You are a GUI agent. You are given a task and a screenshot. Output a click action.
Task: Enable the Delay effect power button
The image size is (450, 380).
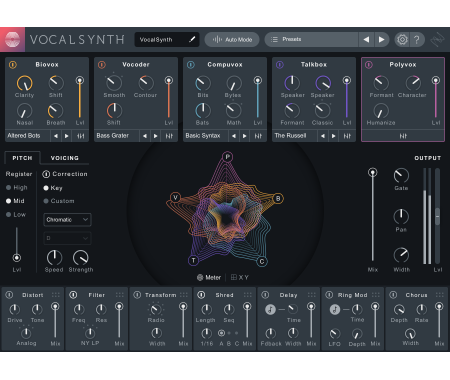[x=265, y=295]
